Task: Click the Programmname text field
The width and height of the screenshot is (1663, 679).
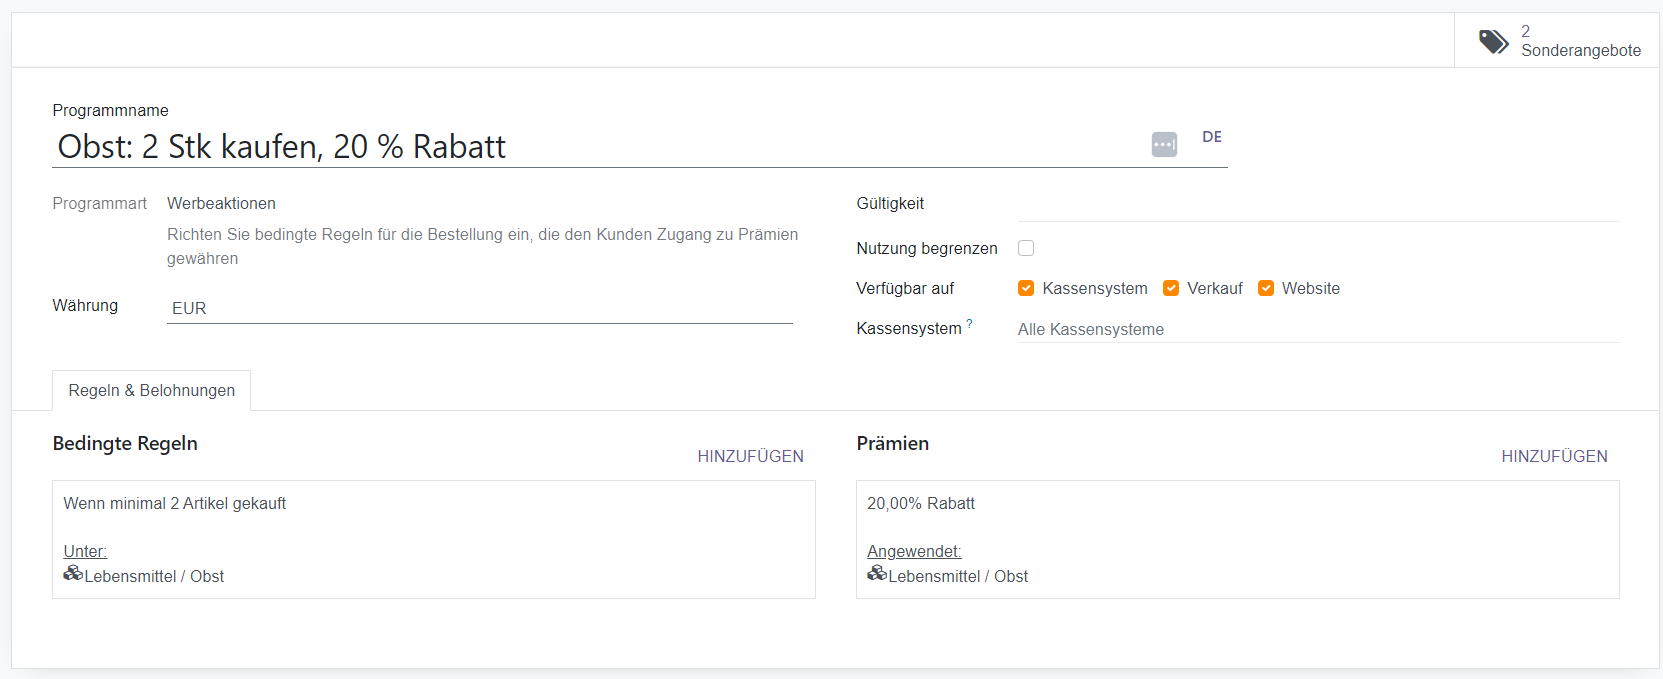Action: pos(600,147)
